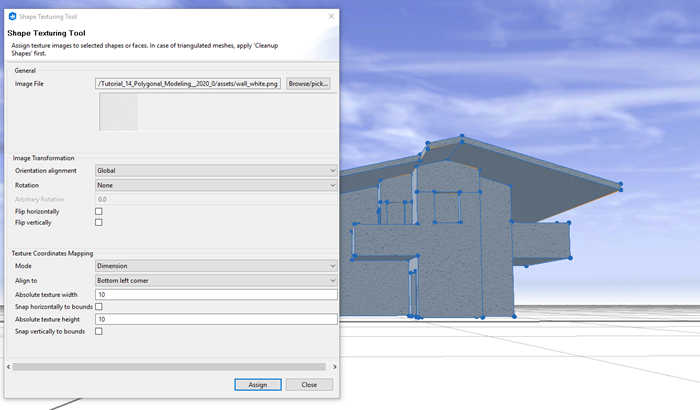Screen dimensions: 700x410
Task: Click the texture image preview thumbnail
Action: tap(118, 112)
